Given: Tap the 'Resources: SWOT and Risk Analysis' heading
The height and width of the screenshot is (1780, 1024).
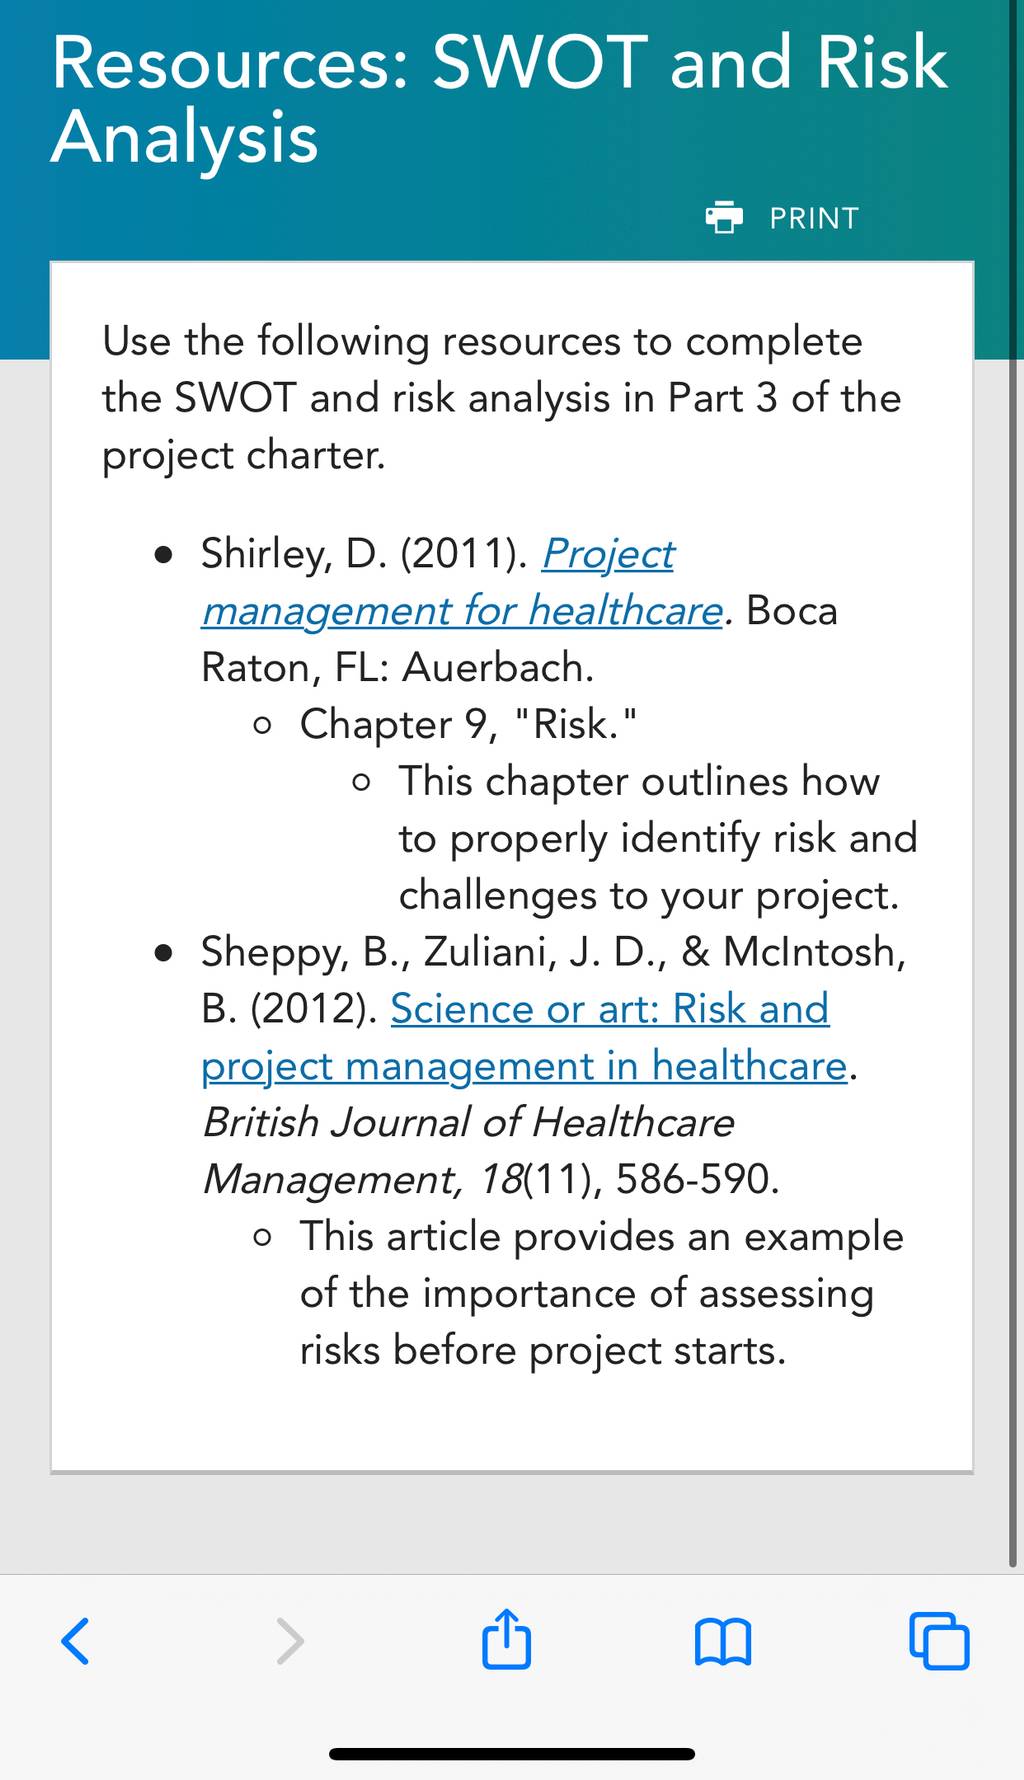Looking at the screenshot, I should point(499,99).
